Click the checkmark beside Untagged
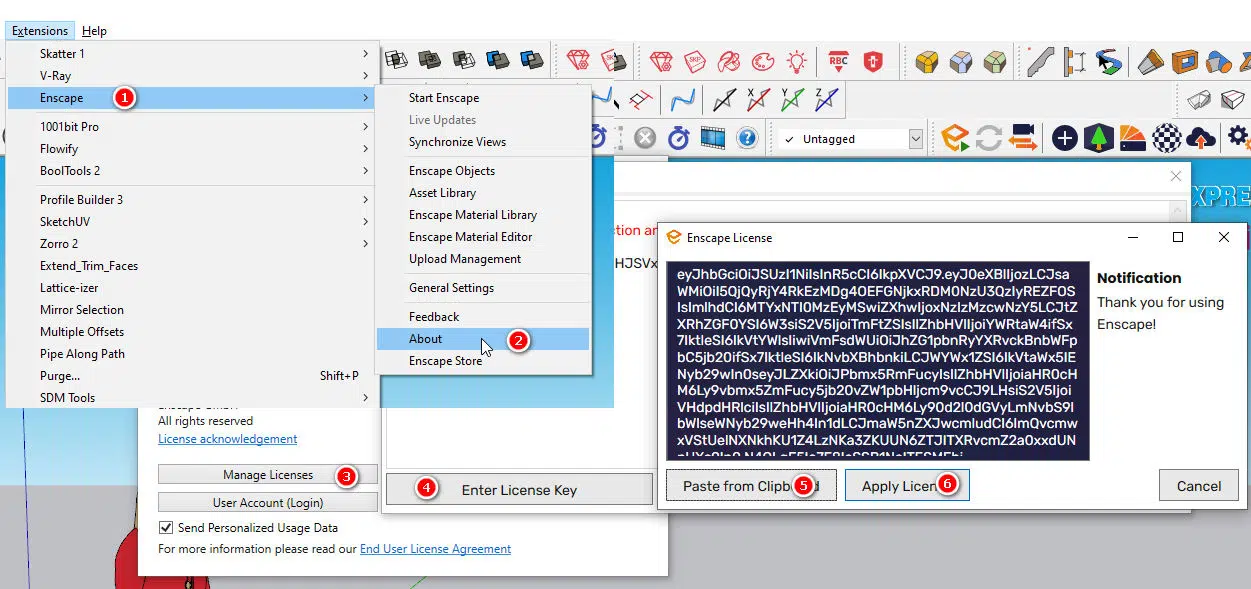Image resolution: width=1251 pixels, height=589 pixels. (789, 138)
